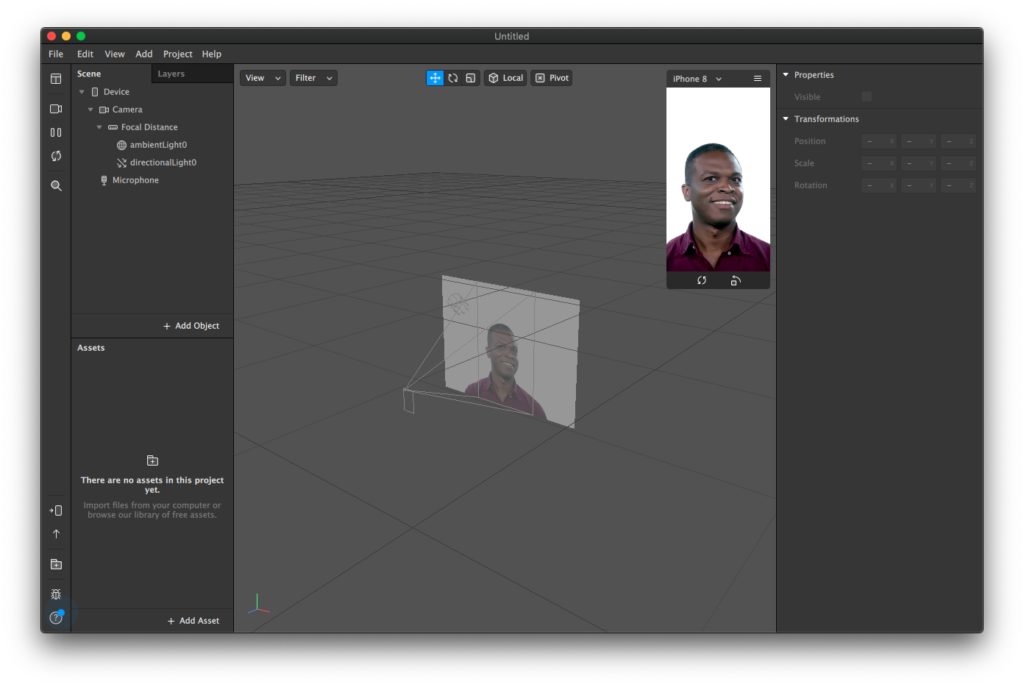1024x687 pixels.
Task: Open search with the magnifier icon
Action: coord(56,185)
